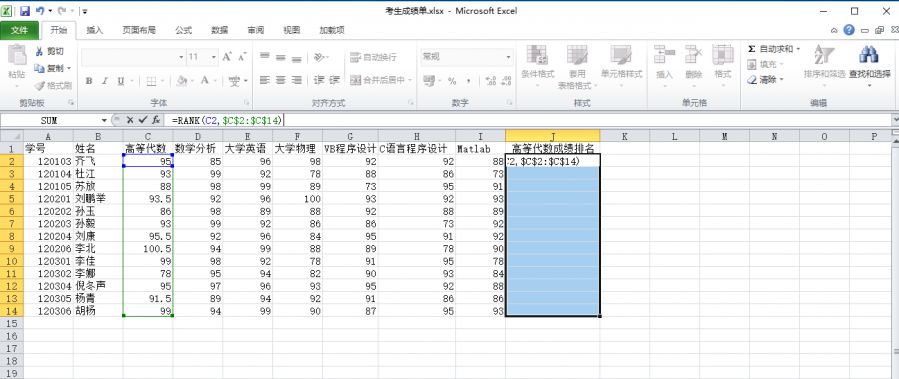Image resolution: width=899 pixels, height=379 pixels.
Task: Click the increase indent icon
Action: click(335, 80)
